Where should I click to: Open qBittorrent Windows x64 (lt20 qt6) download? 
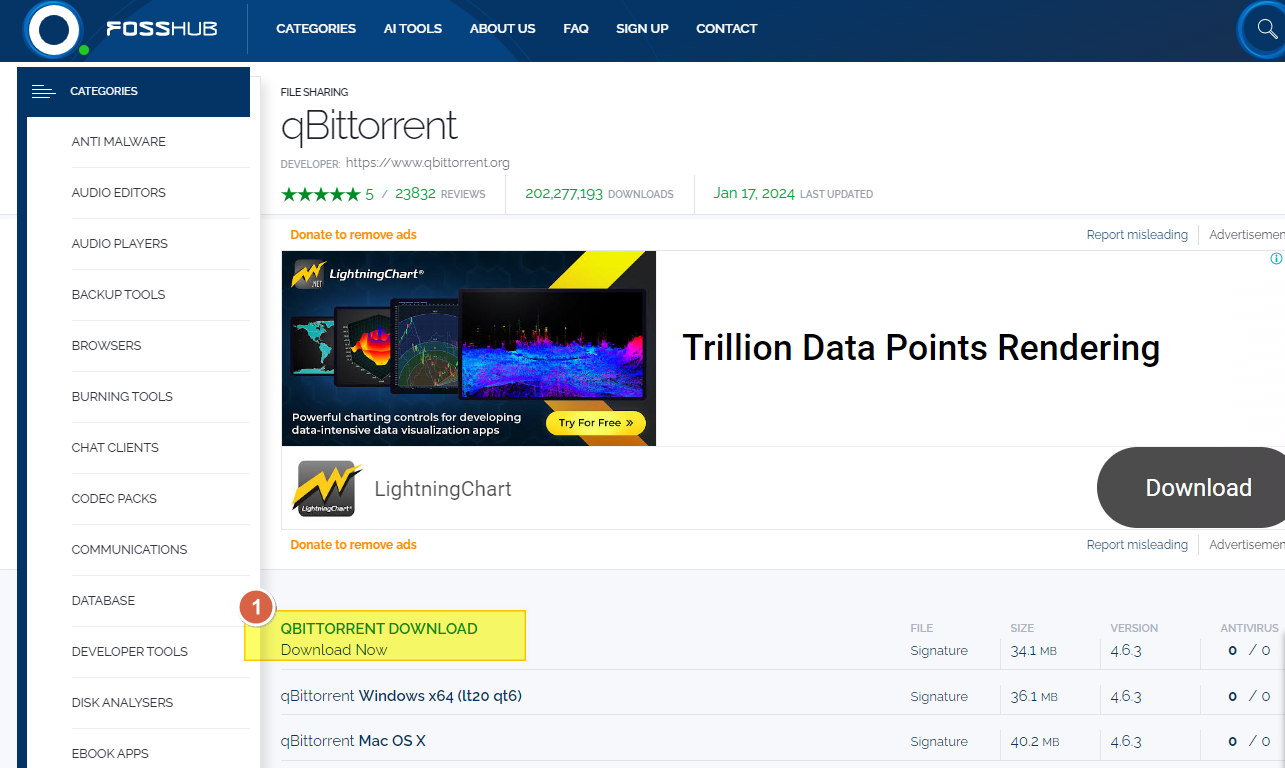(x=401, y=696)
